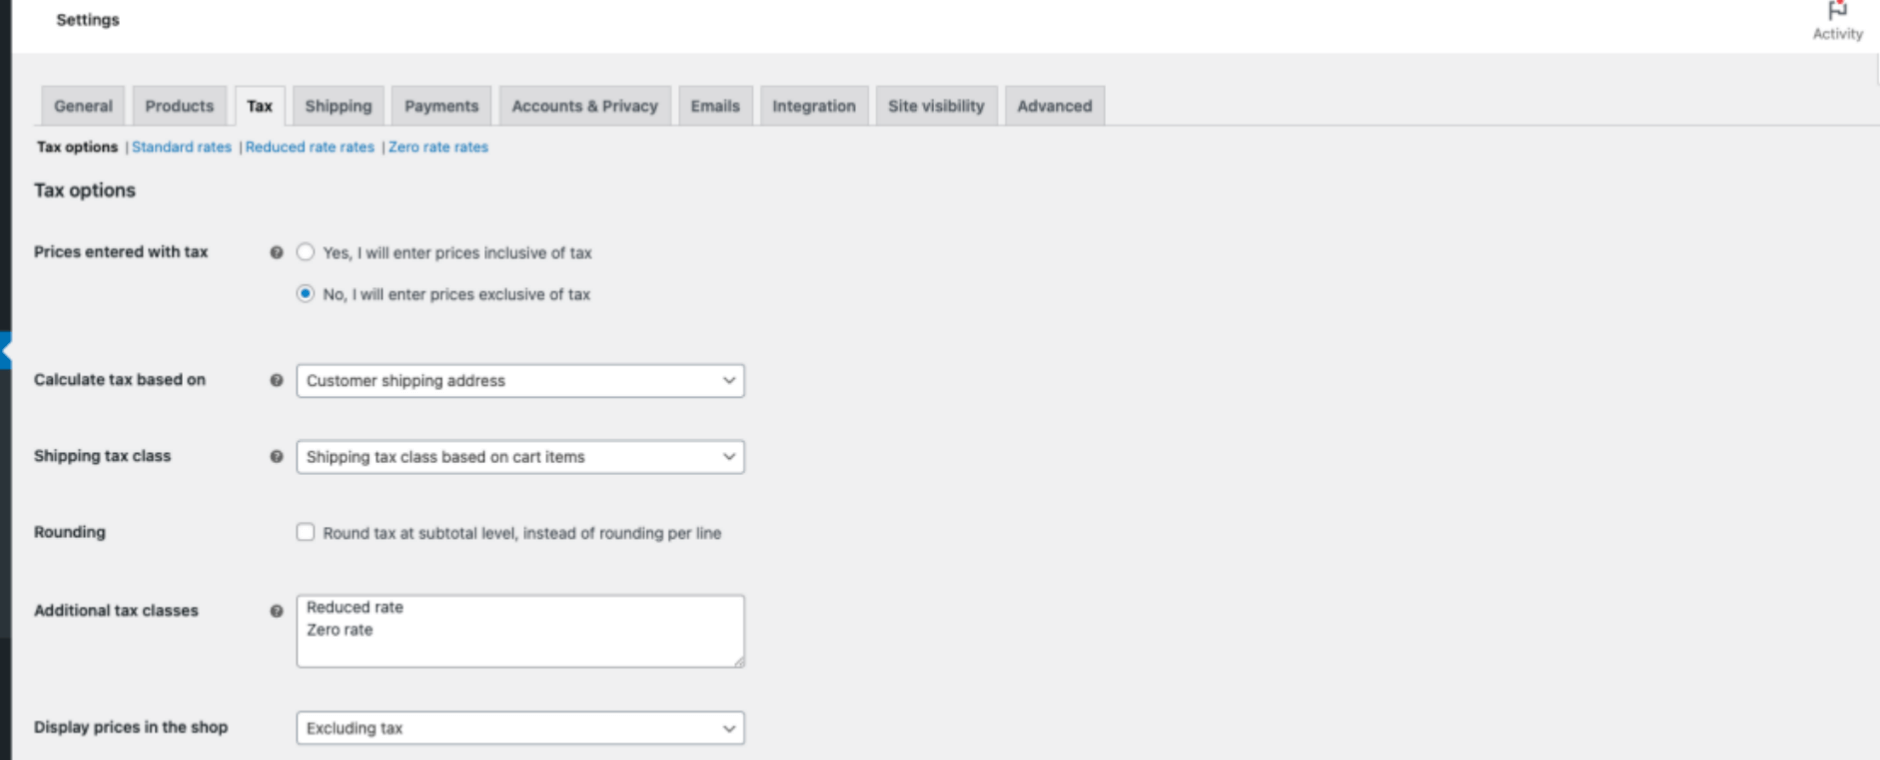The width and height of the screenshot is (1880, 760).
Task: Enable round tax at subtotal level checkbox
Action: (x=305, y=533)
